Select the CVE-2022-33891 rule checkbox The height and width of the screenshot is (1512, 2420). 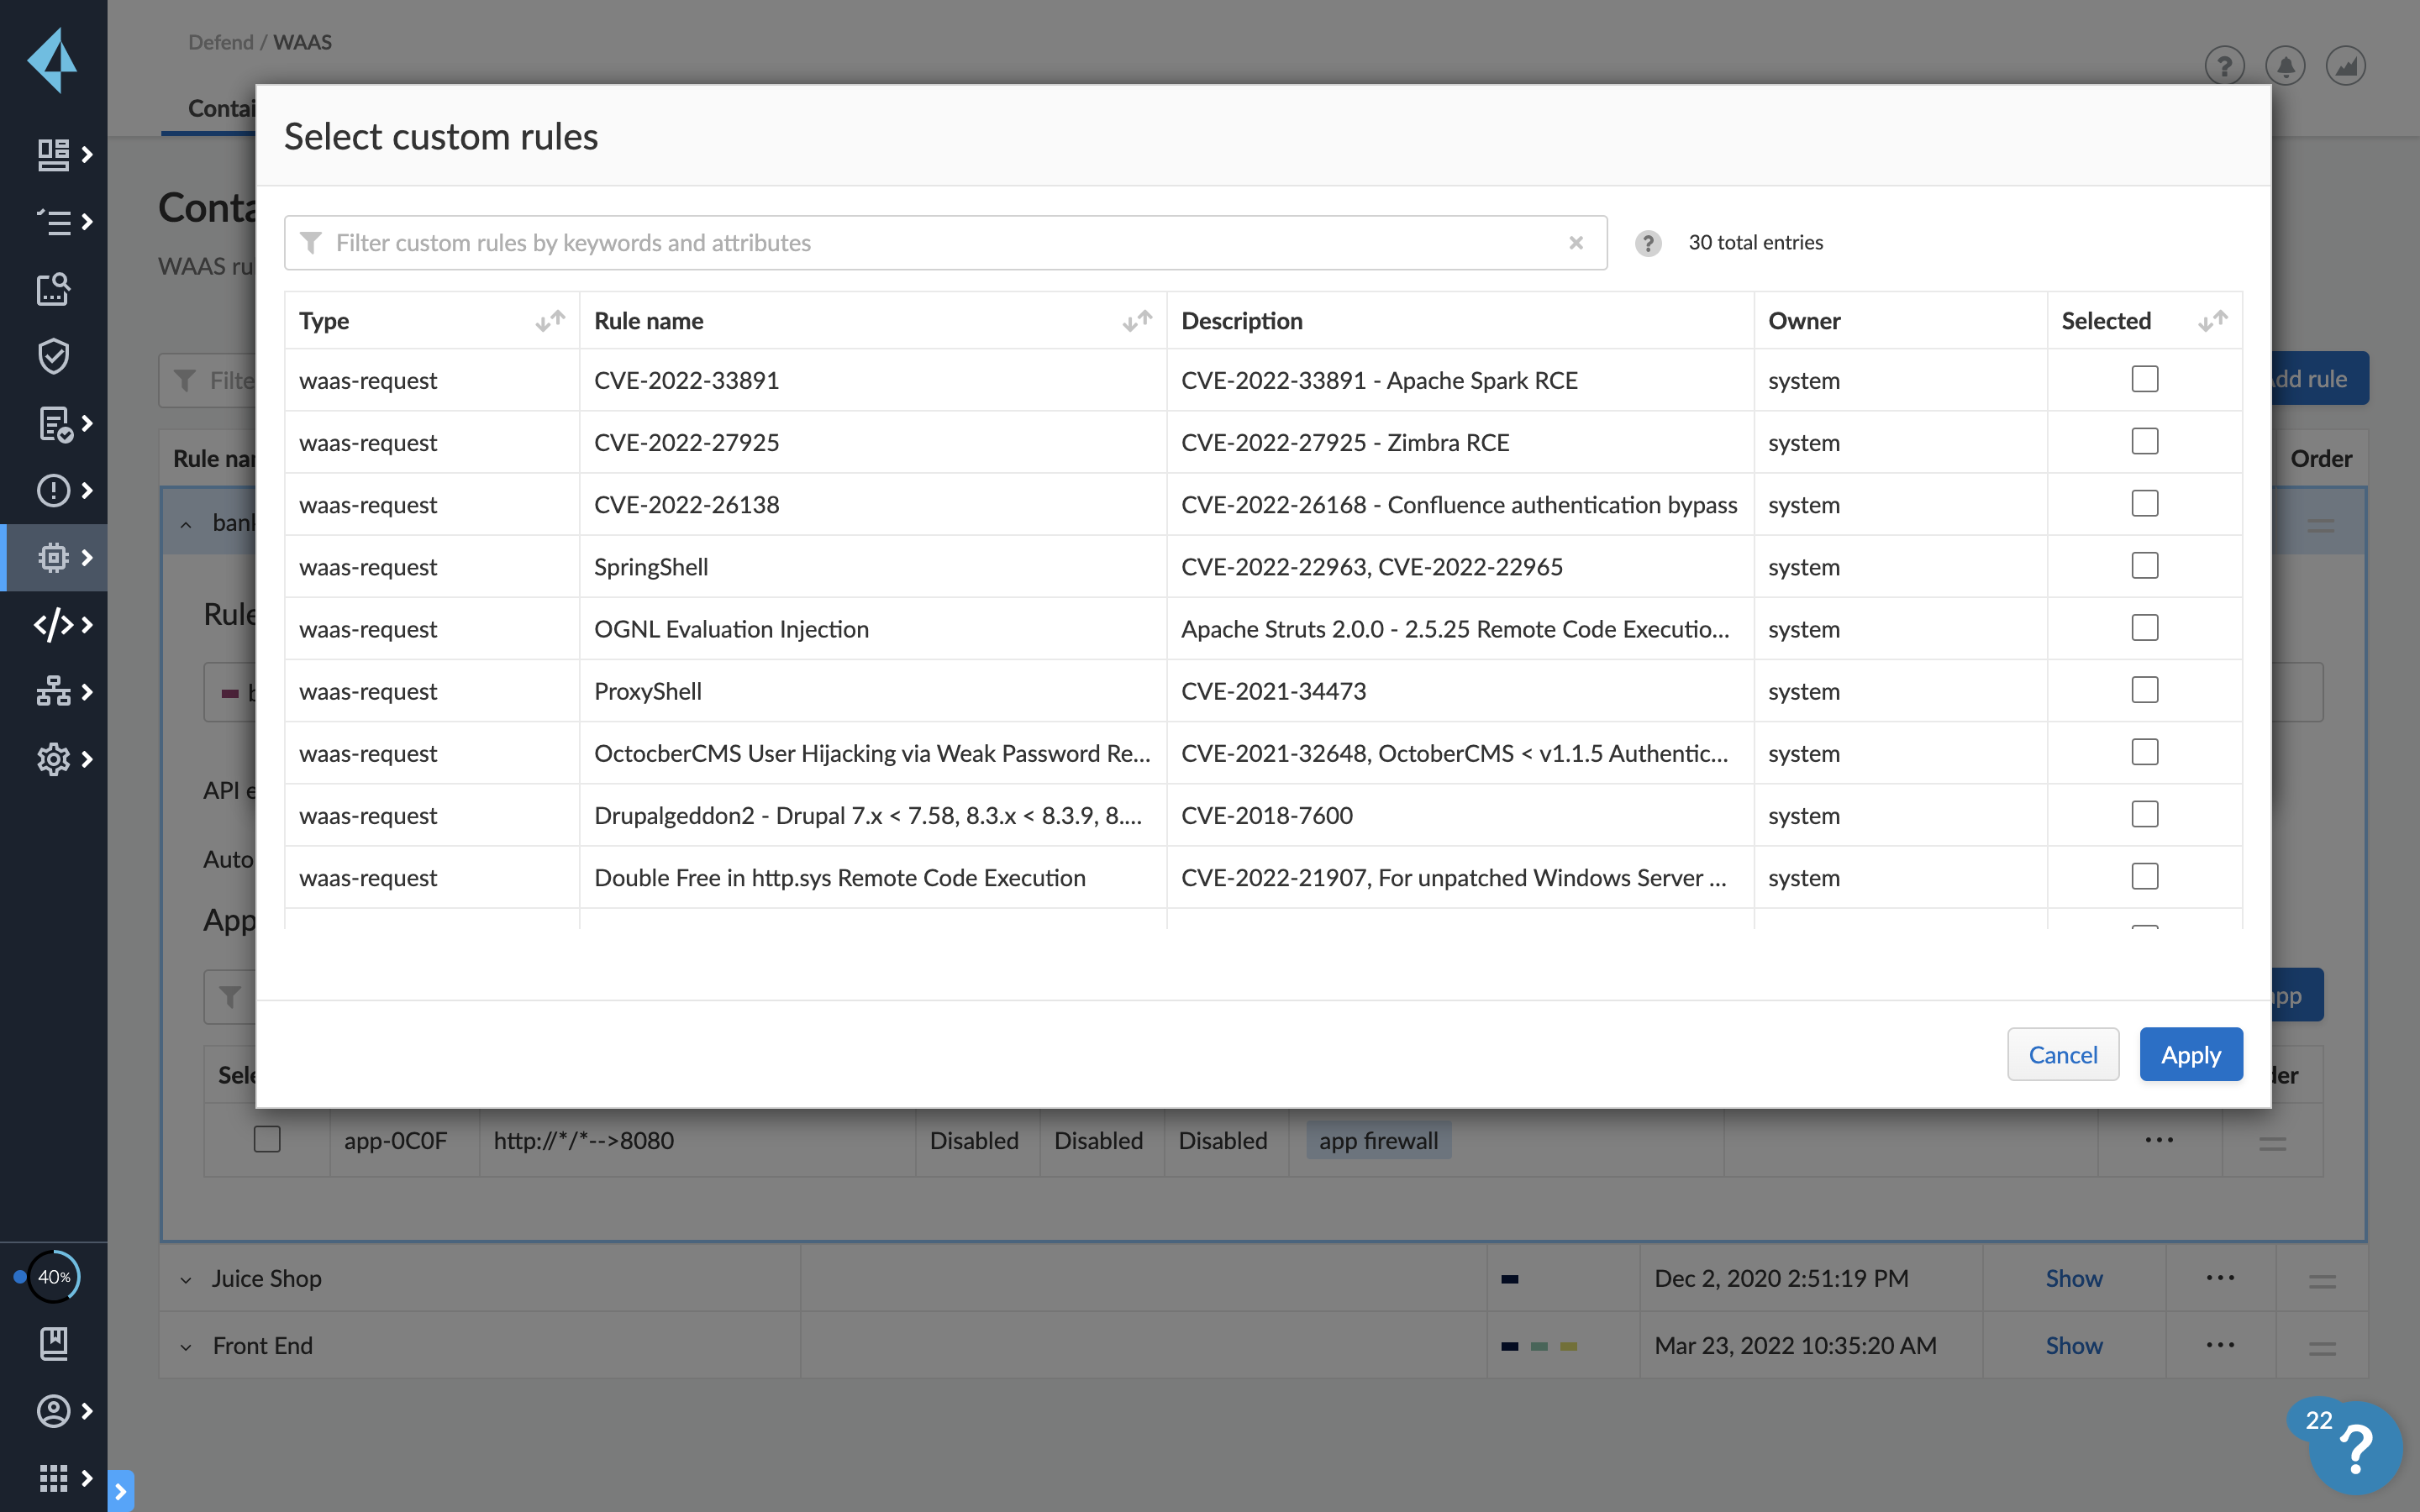click(2144, 379)
